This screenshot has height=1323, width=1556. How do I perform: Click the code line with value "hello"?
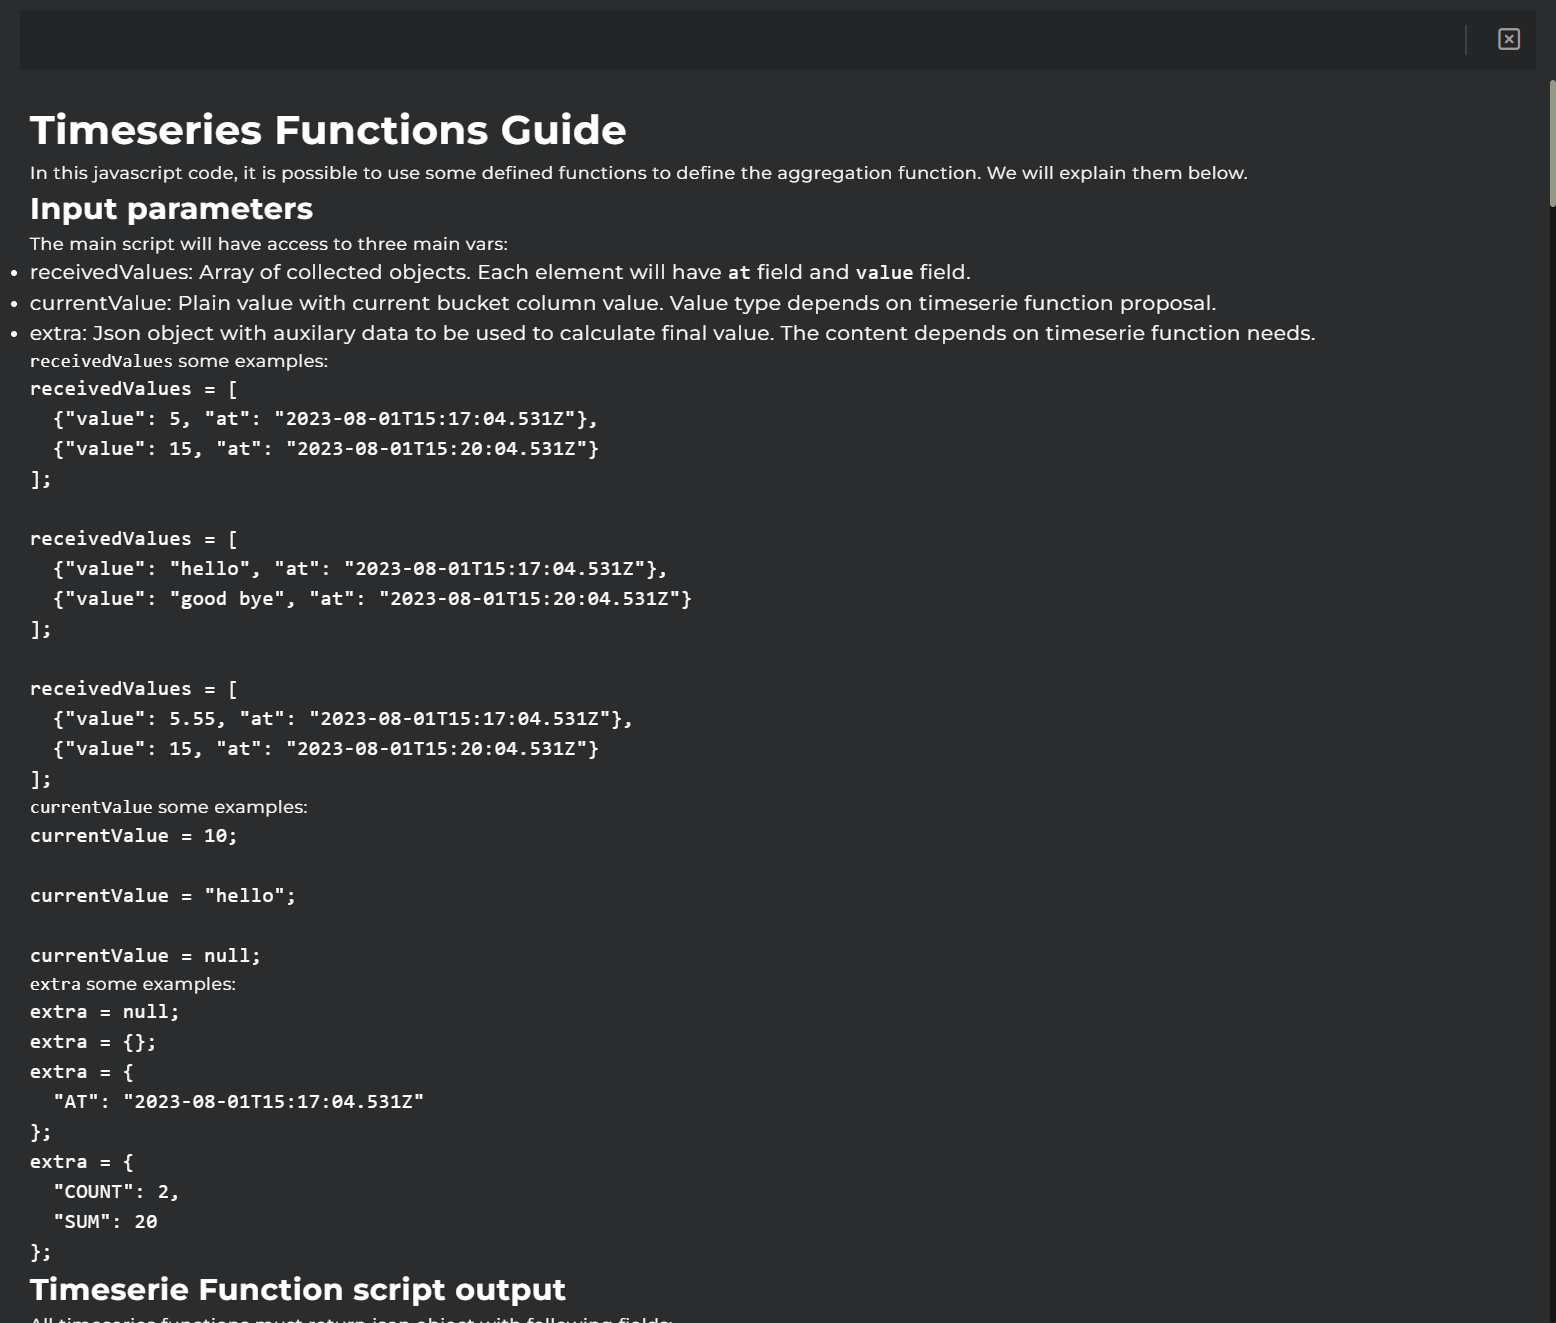[x=361, y=569]
